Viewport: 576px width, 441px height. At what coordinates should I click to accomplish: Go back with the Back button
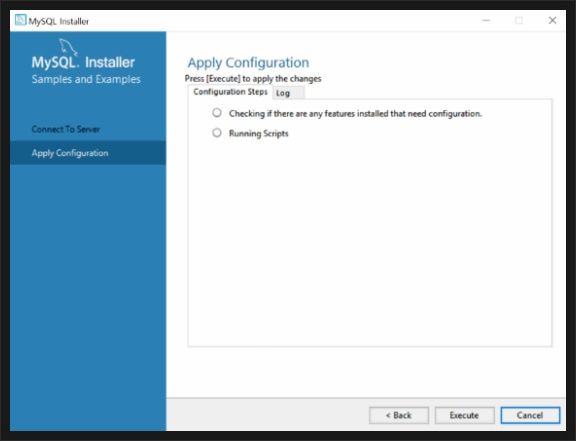[x=399, y=415]
